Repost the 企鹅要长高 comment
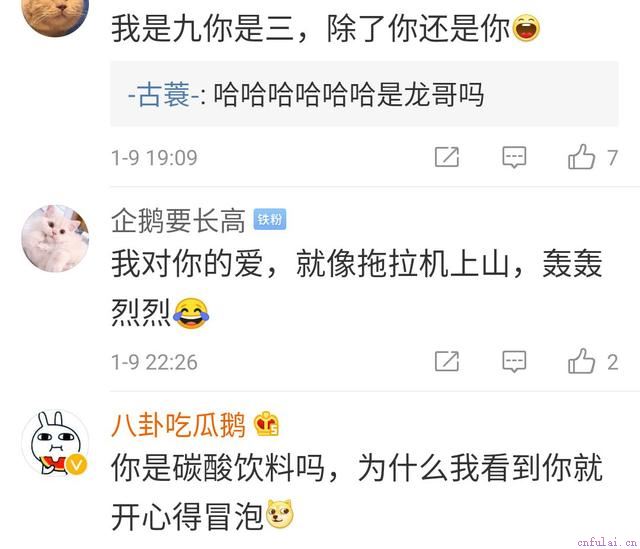This screenshot has width=640, height=549. click(x=447, y=362)
